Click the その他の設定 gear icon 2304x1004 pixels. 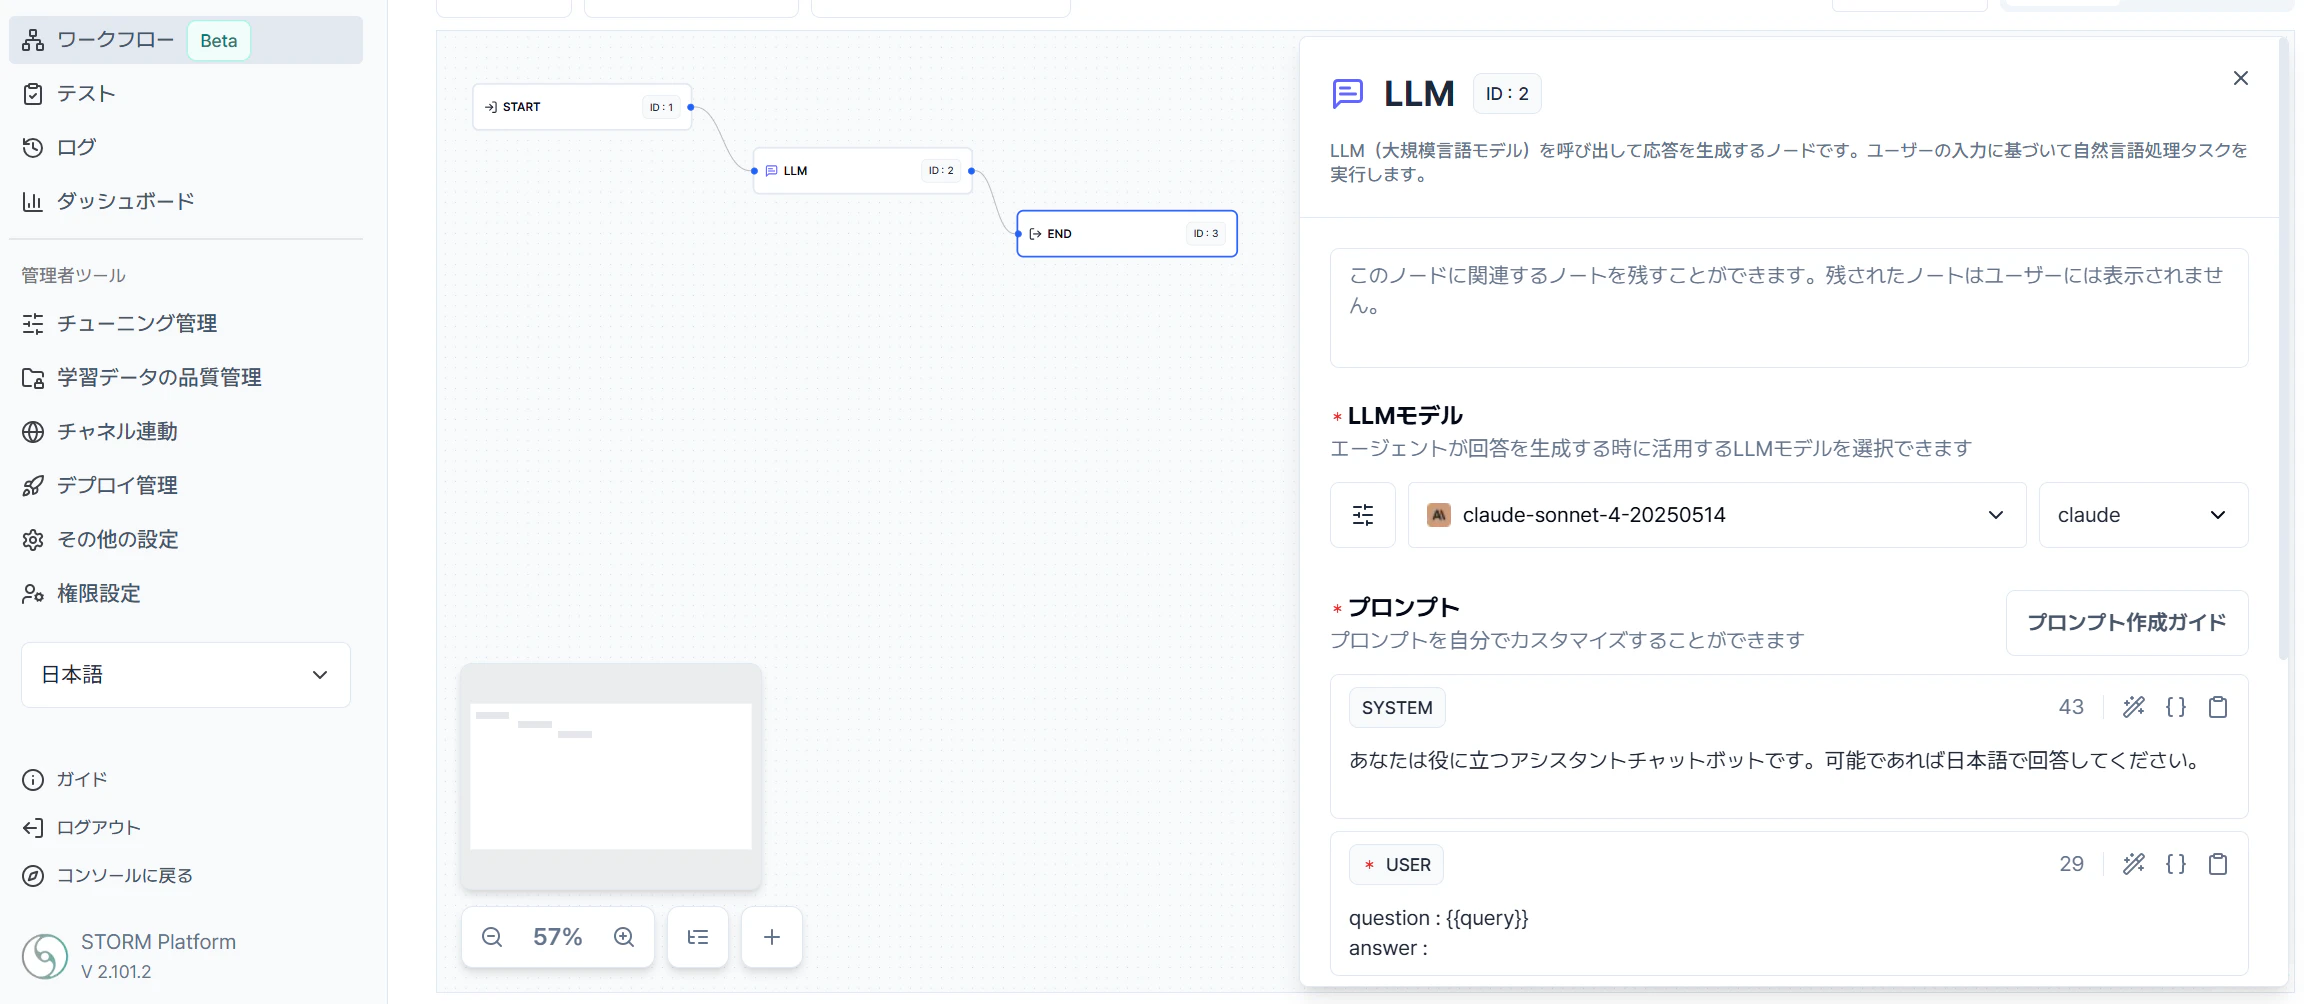point(33,540)
